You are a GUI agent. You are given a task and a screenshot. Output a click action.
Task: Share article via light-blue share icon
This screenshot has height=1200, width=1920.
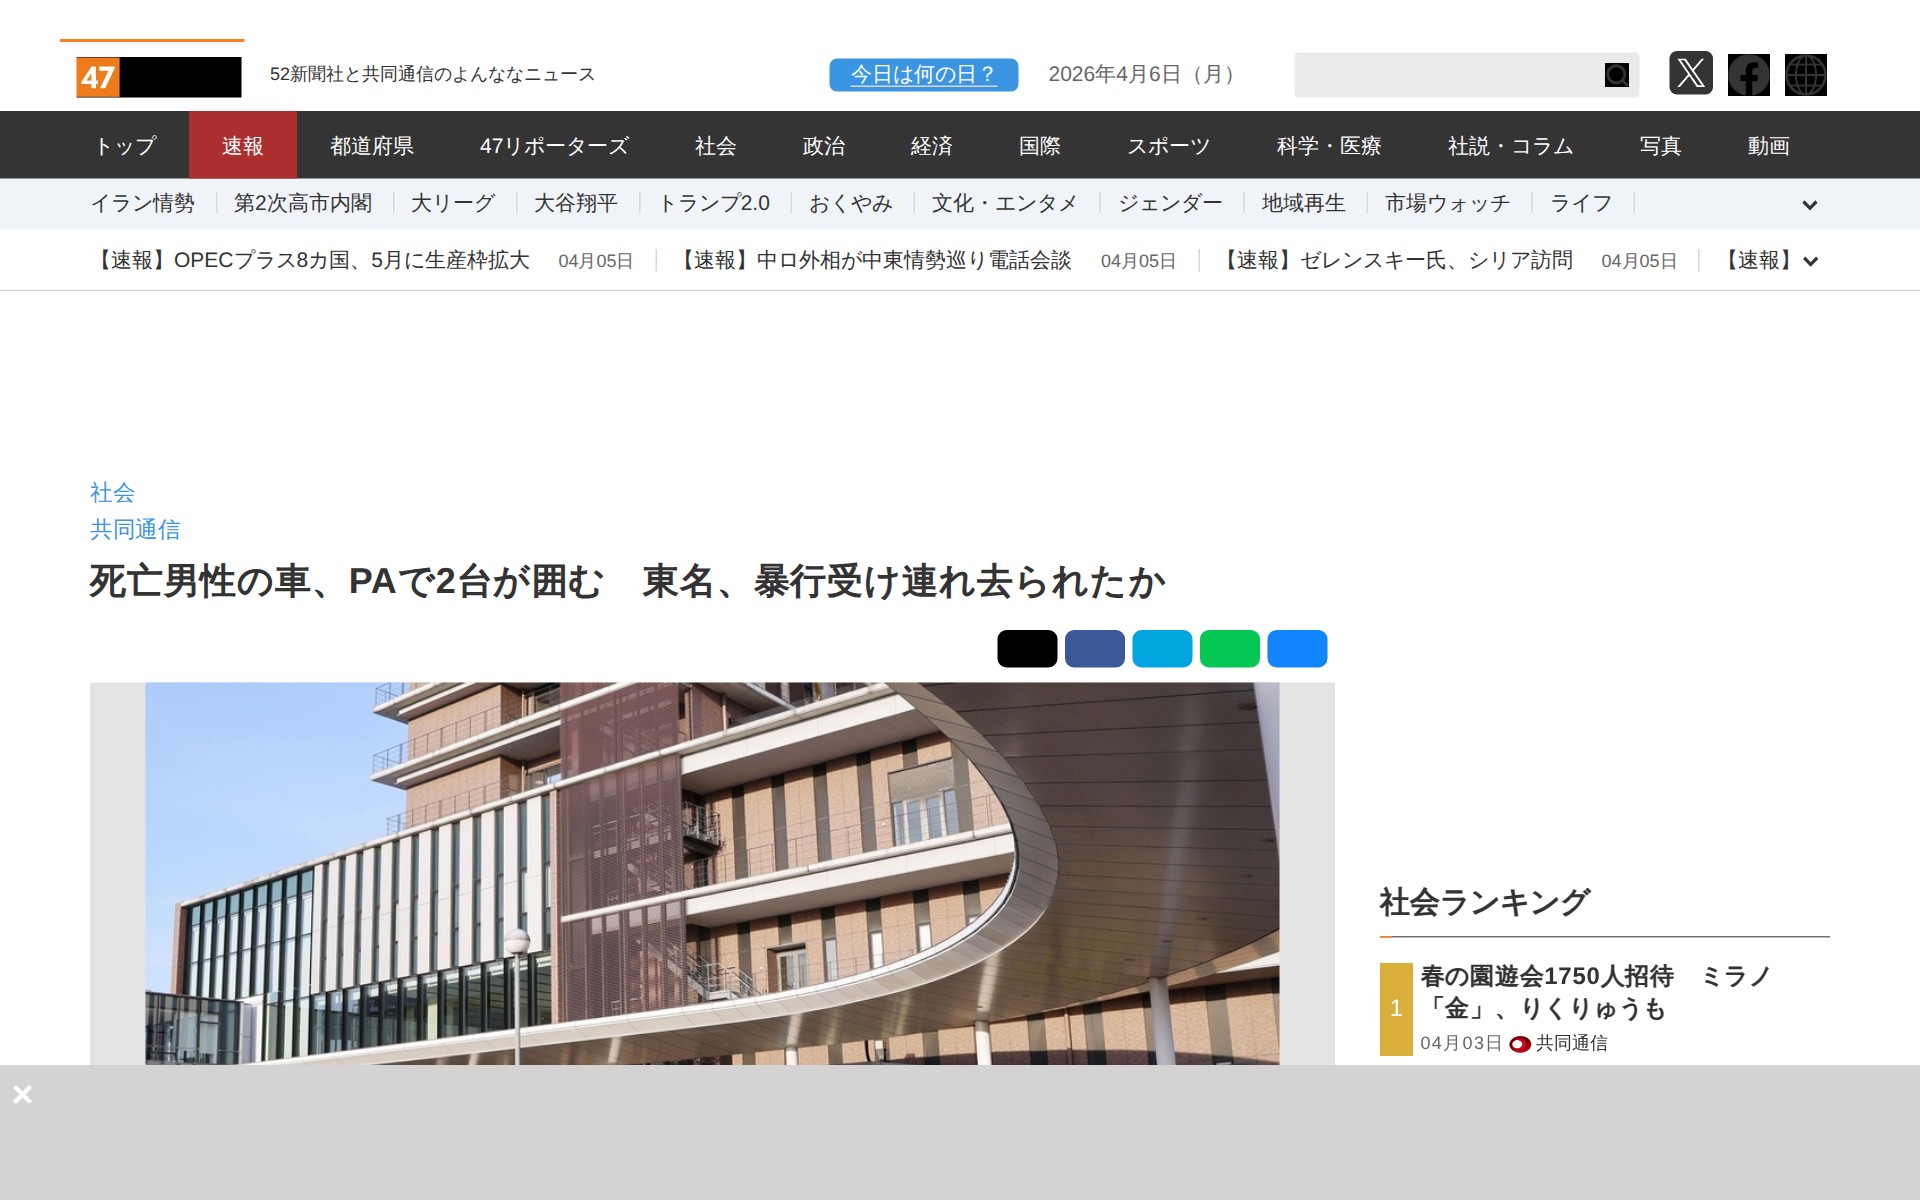tap(1162, 648)
